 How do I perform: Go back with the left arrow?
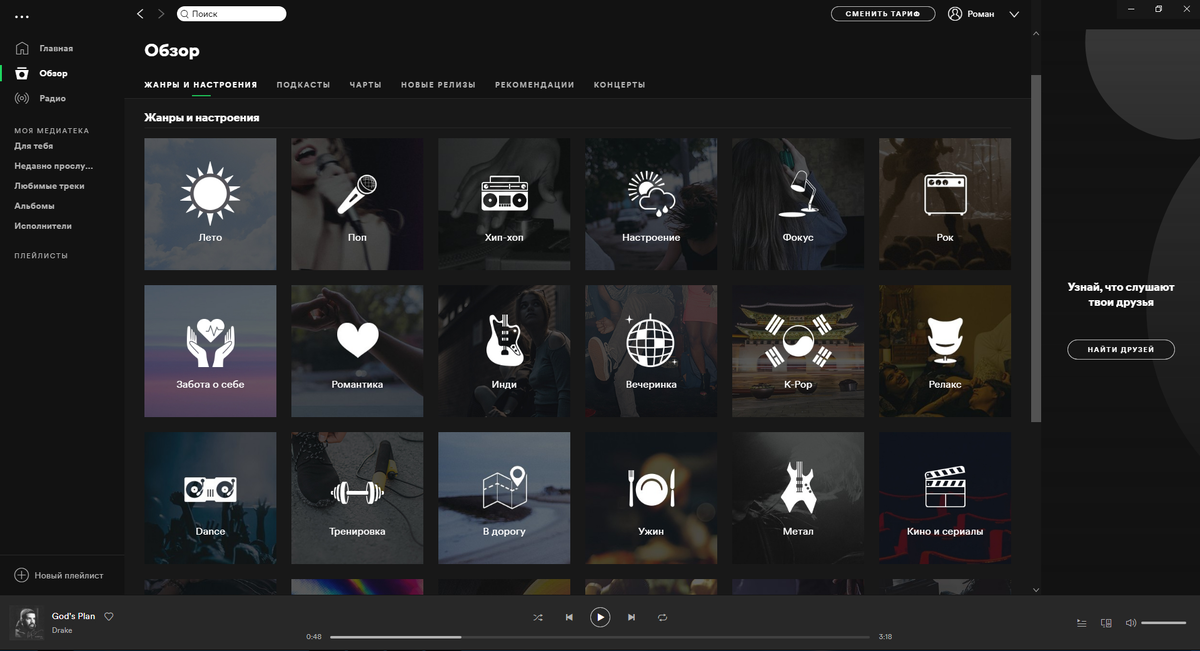tap(140, 14)
